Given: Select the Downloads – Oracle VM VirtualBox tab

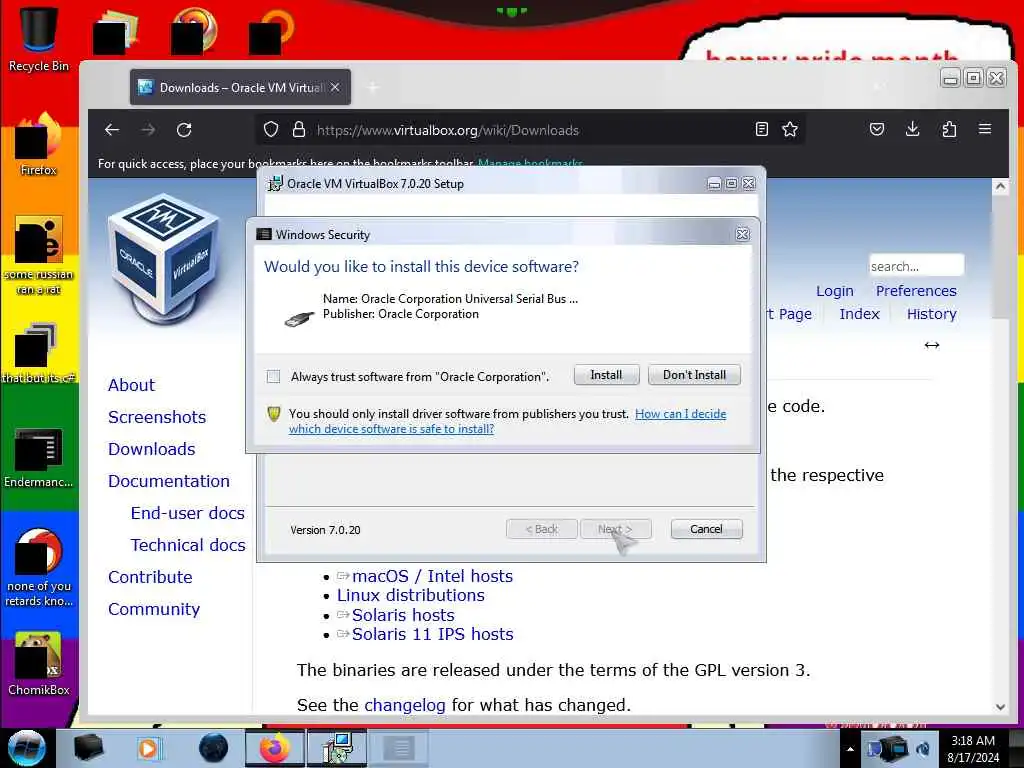Looking at the screenshot, I should pyautogui.click(x=240, y=88).
